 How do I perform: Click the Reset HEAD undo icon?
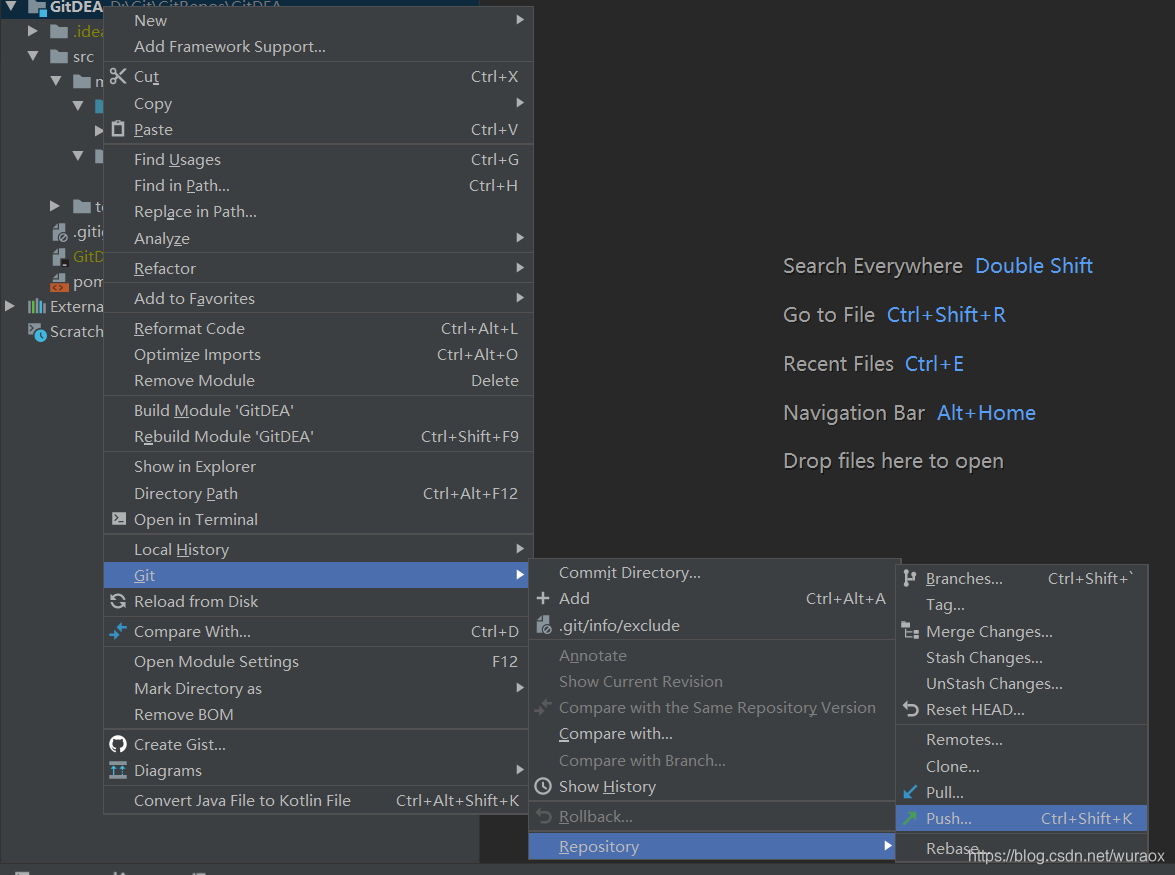[x=910, y=709]
